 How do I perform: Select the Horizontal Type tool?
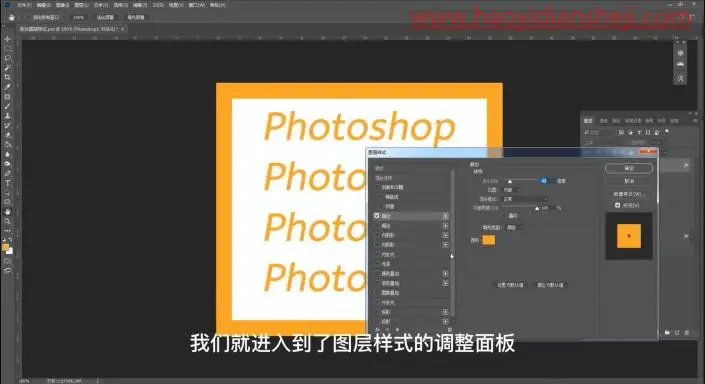7,183
